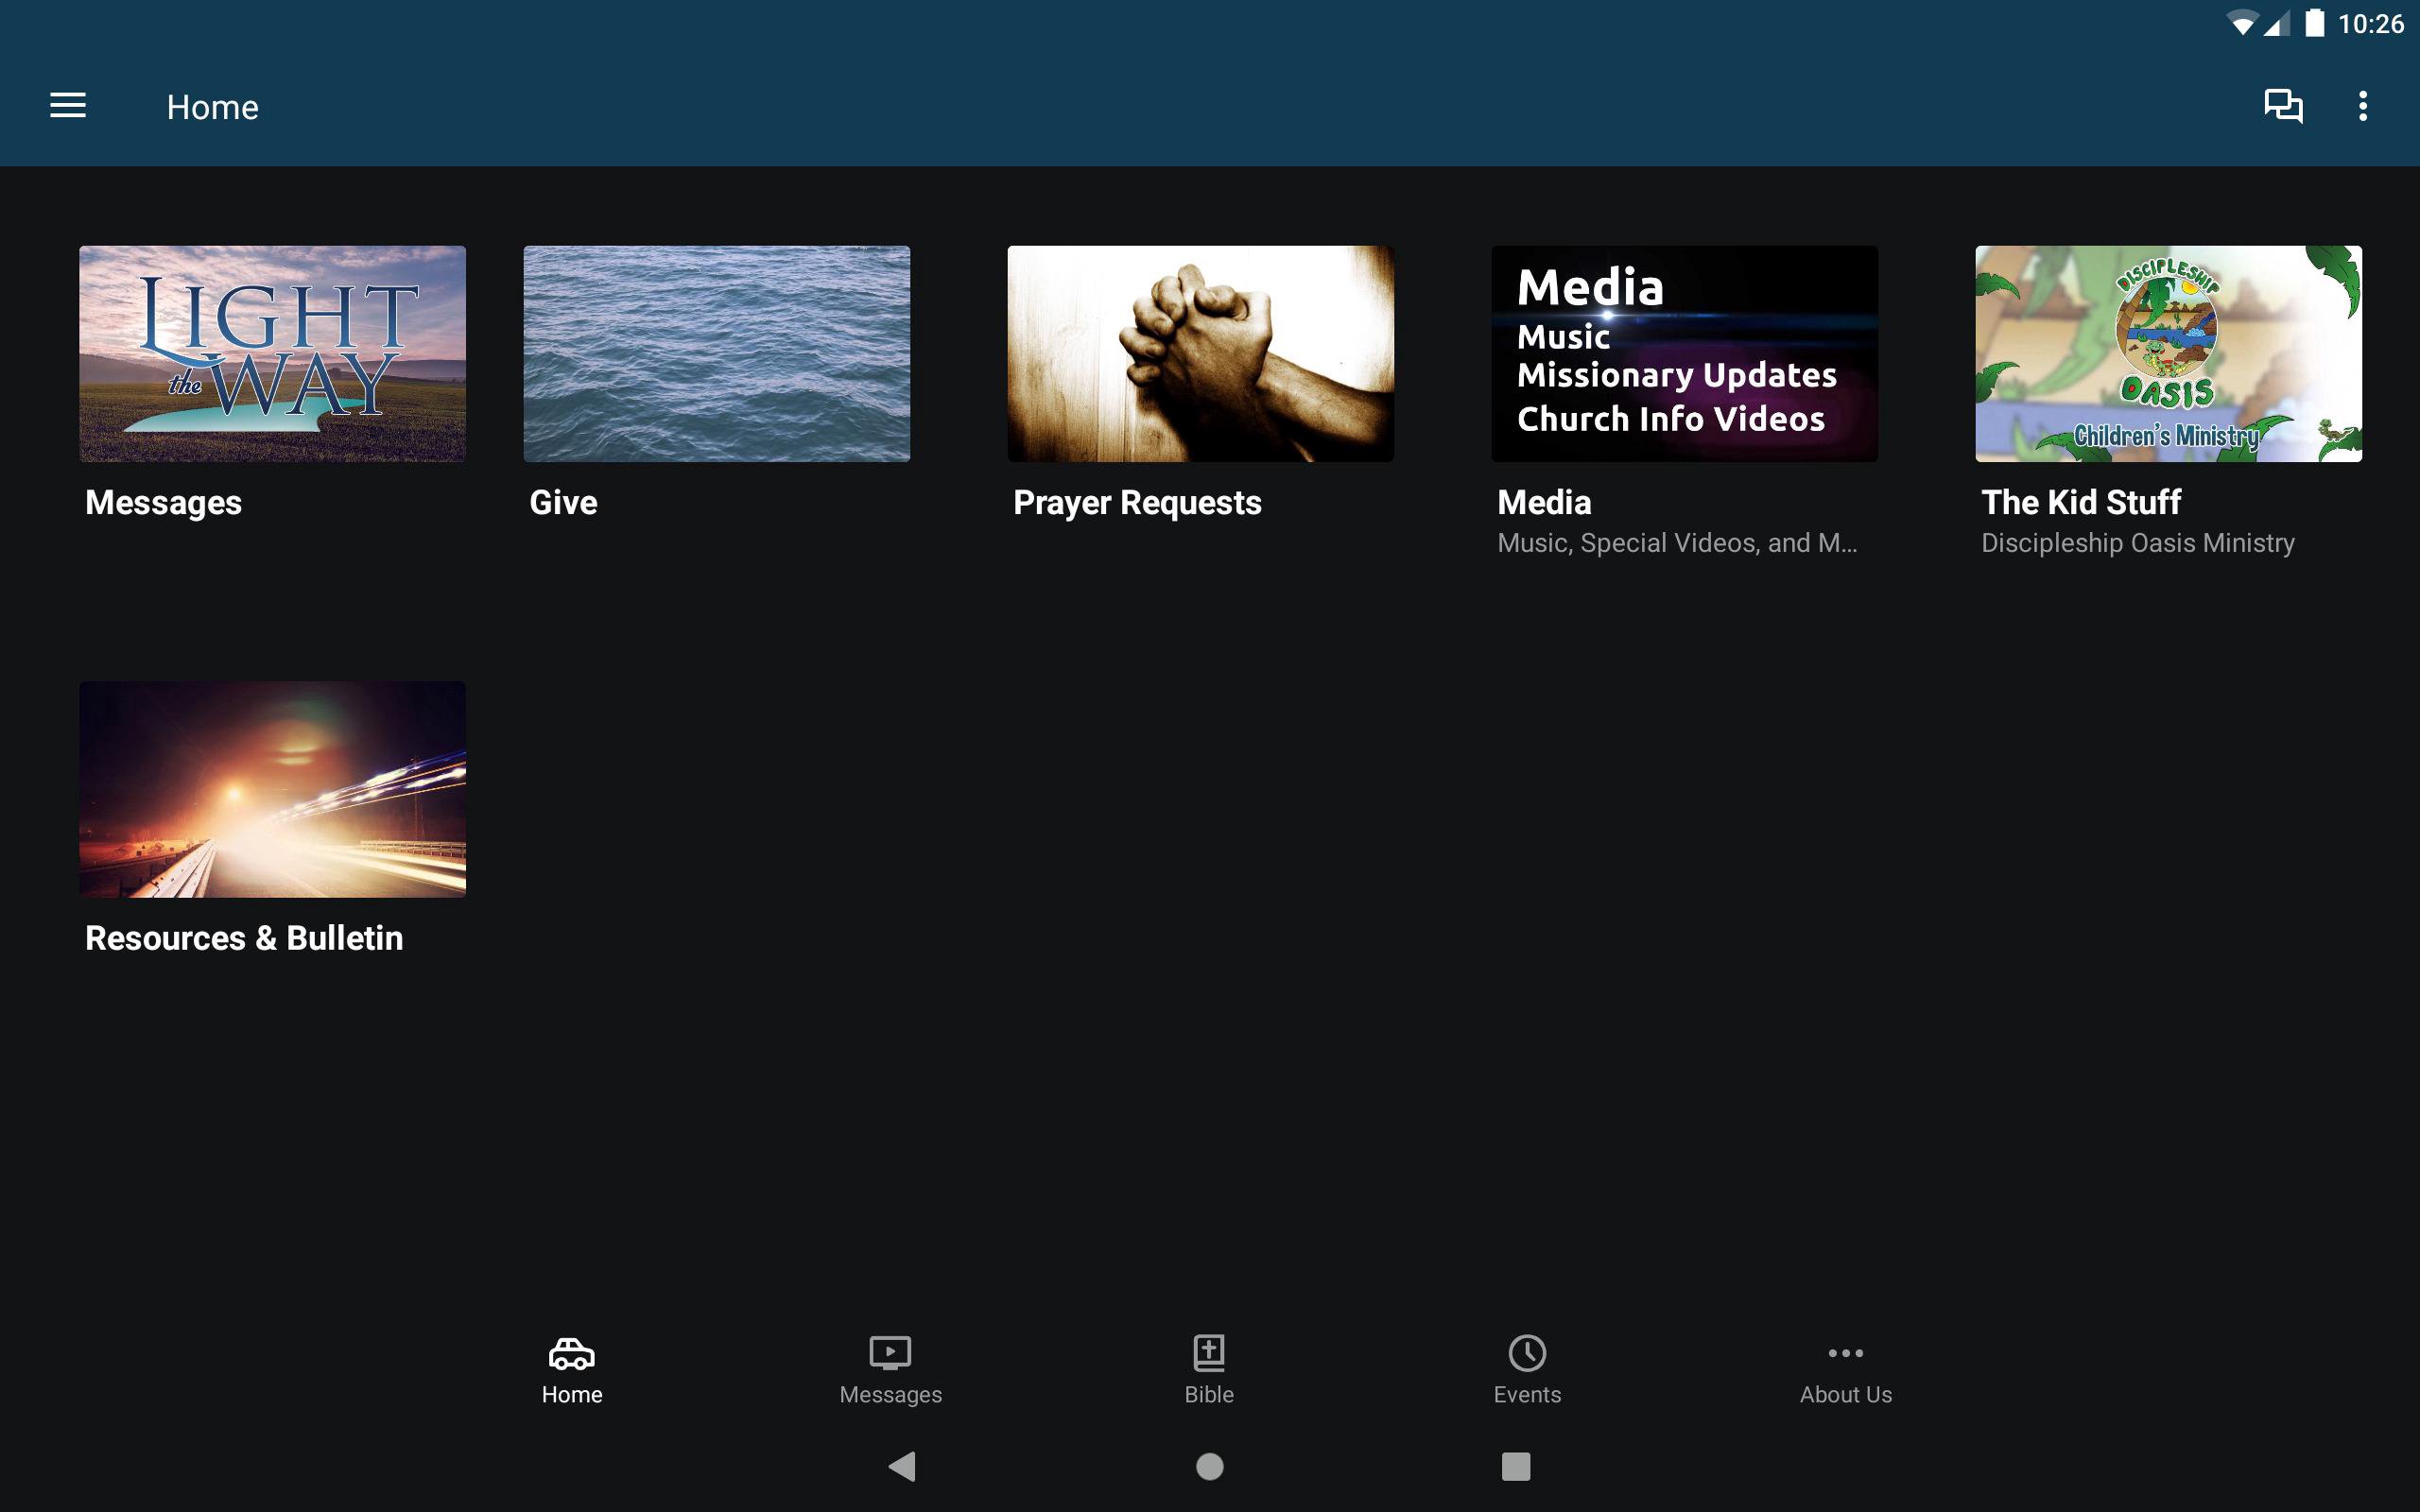Open the Media Music Missionary Updates thumbnail

pos(1684,353)
